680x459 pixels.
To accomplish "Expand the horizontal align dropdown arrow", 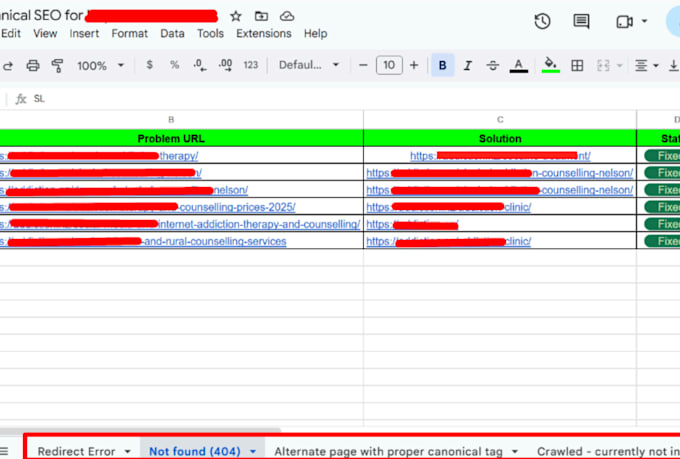I will [x=656, y=66].
